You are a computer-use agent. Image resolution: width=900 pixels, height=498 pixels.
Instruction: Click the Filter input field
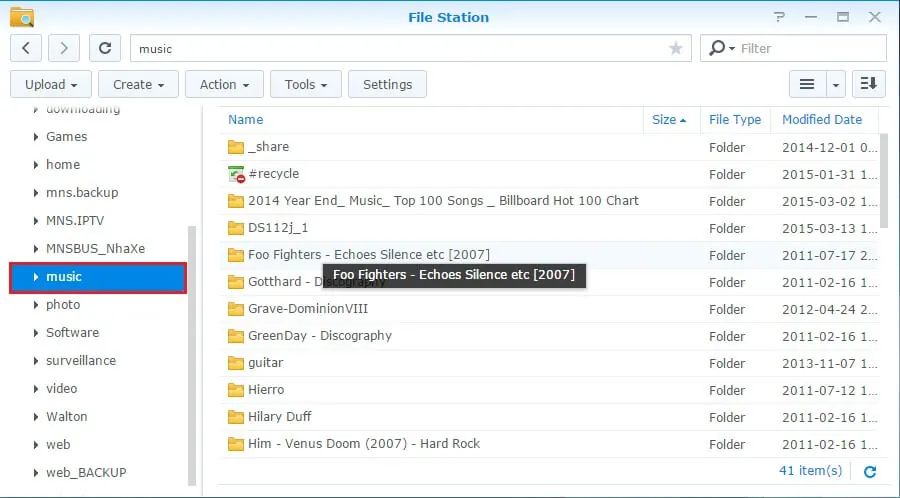tap(810, 49)
